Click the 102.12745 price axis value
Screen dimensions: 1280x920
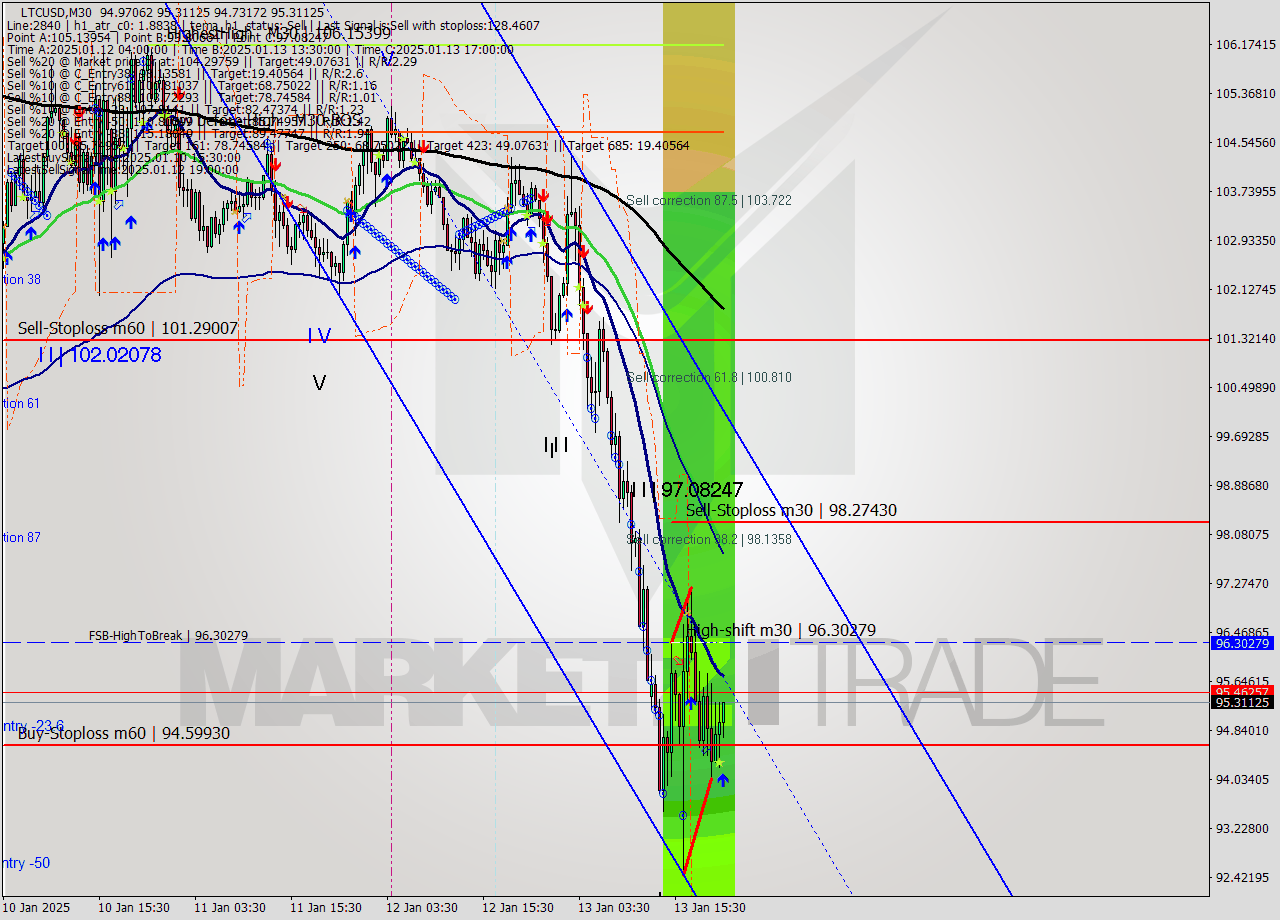pyautogui.click(x=1245, y=289)
